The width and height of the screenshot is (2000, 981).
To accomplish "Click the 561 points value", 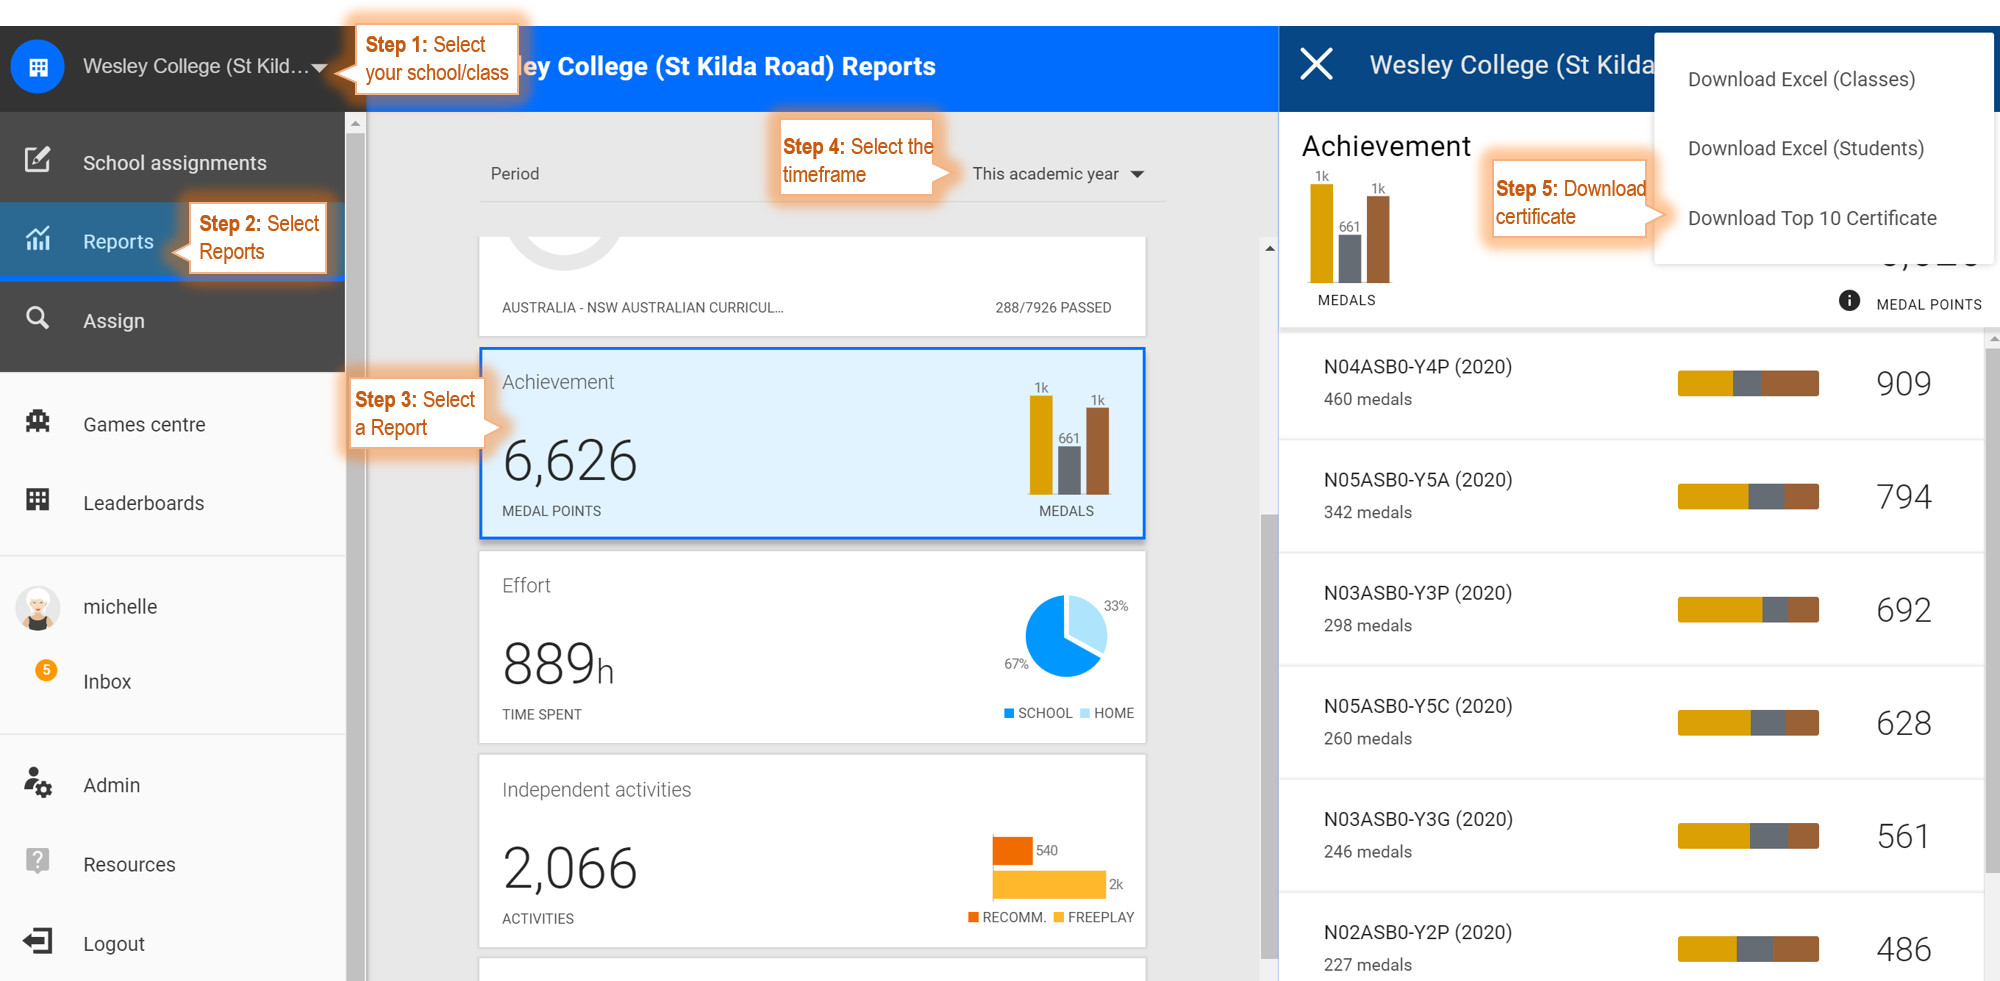I will tap(1903, 836).
